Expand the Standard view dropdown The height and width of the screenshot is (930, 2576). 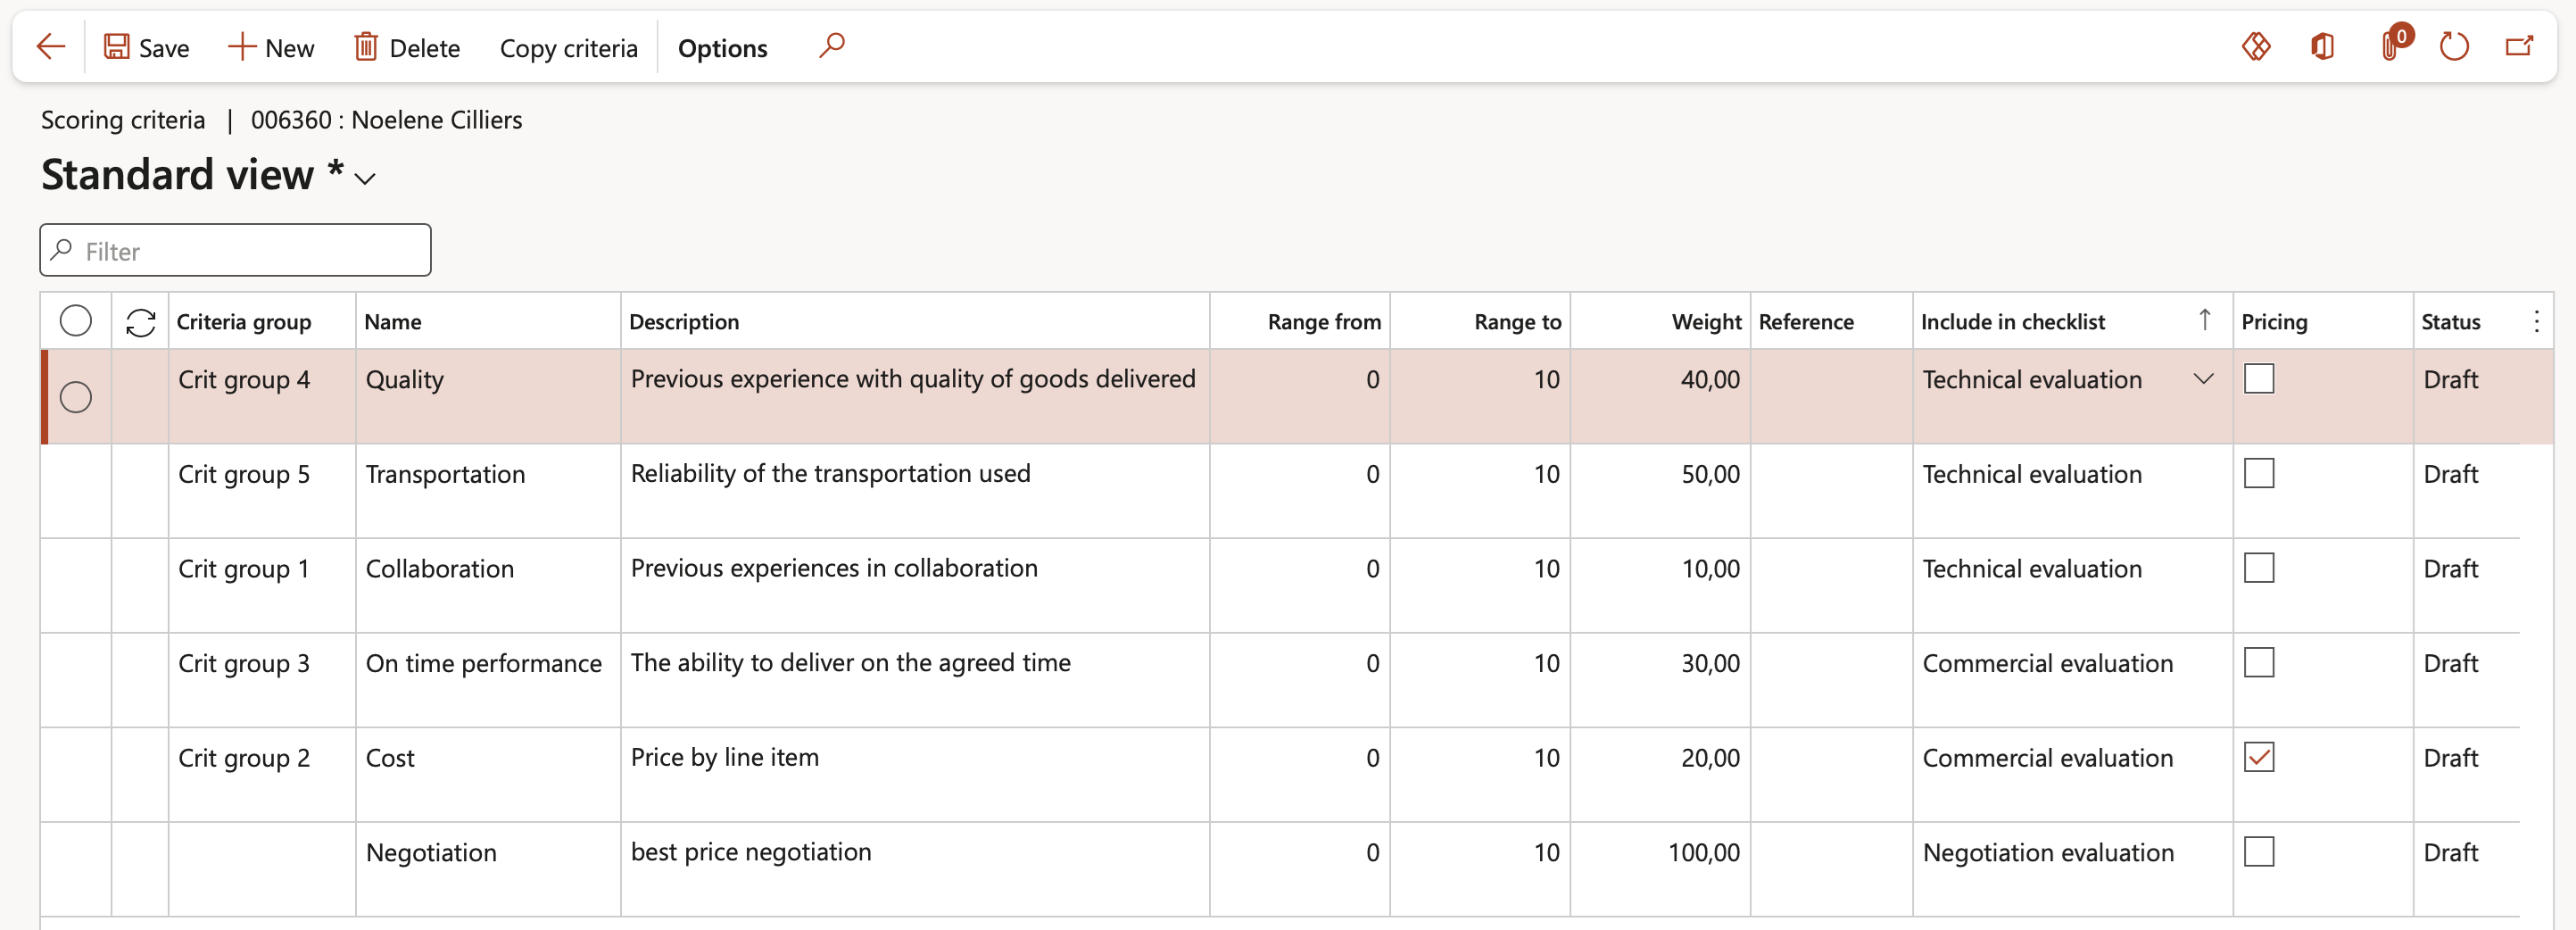[x=365, y=179]
